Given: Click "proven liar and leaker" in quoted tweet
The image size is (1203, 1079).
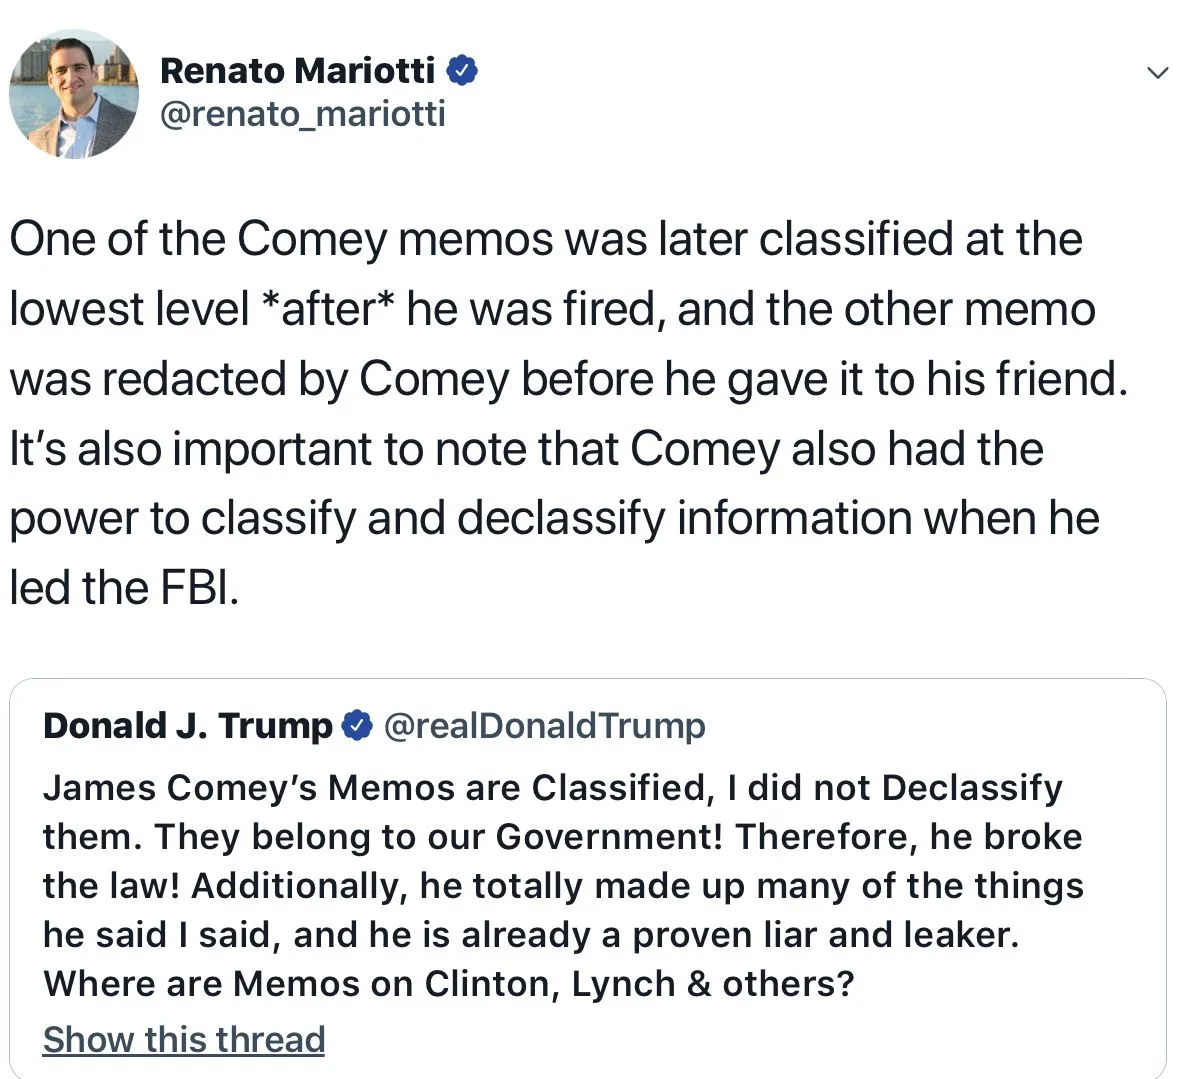Looking at the screenshot, I should click(825, 935).
